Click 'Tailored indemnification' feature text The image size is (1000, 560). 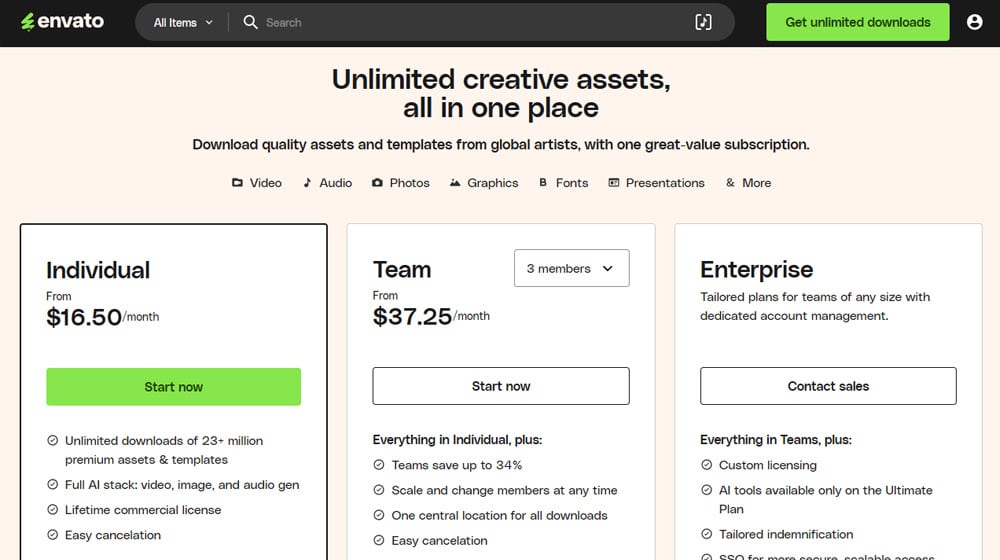(786, 534)
